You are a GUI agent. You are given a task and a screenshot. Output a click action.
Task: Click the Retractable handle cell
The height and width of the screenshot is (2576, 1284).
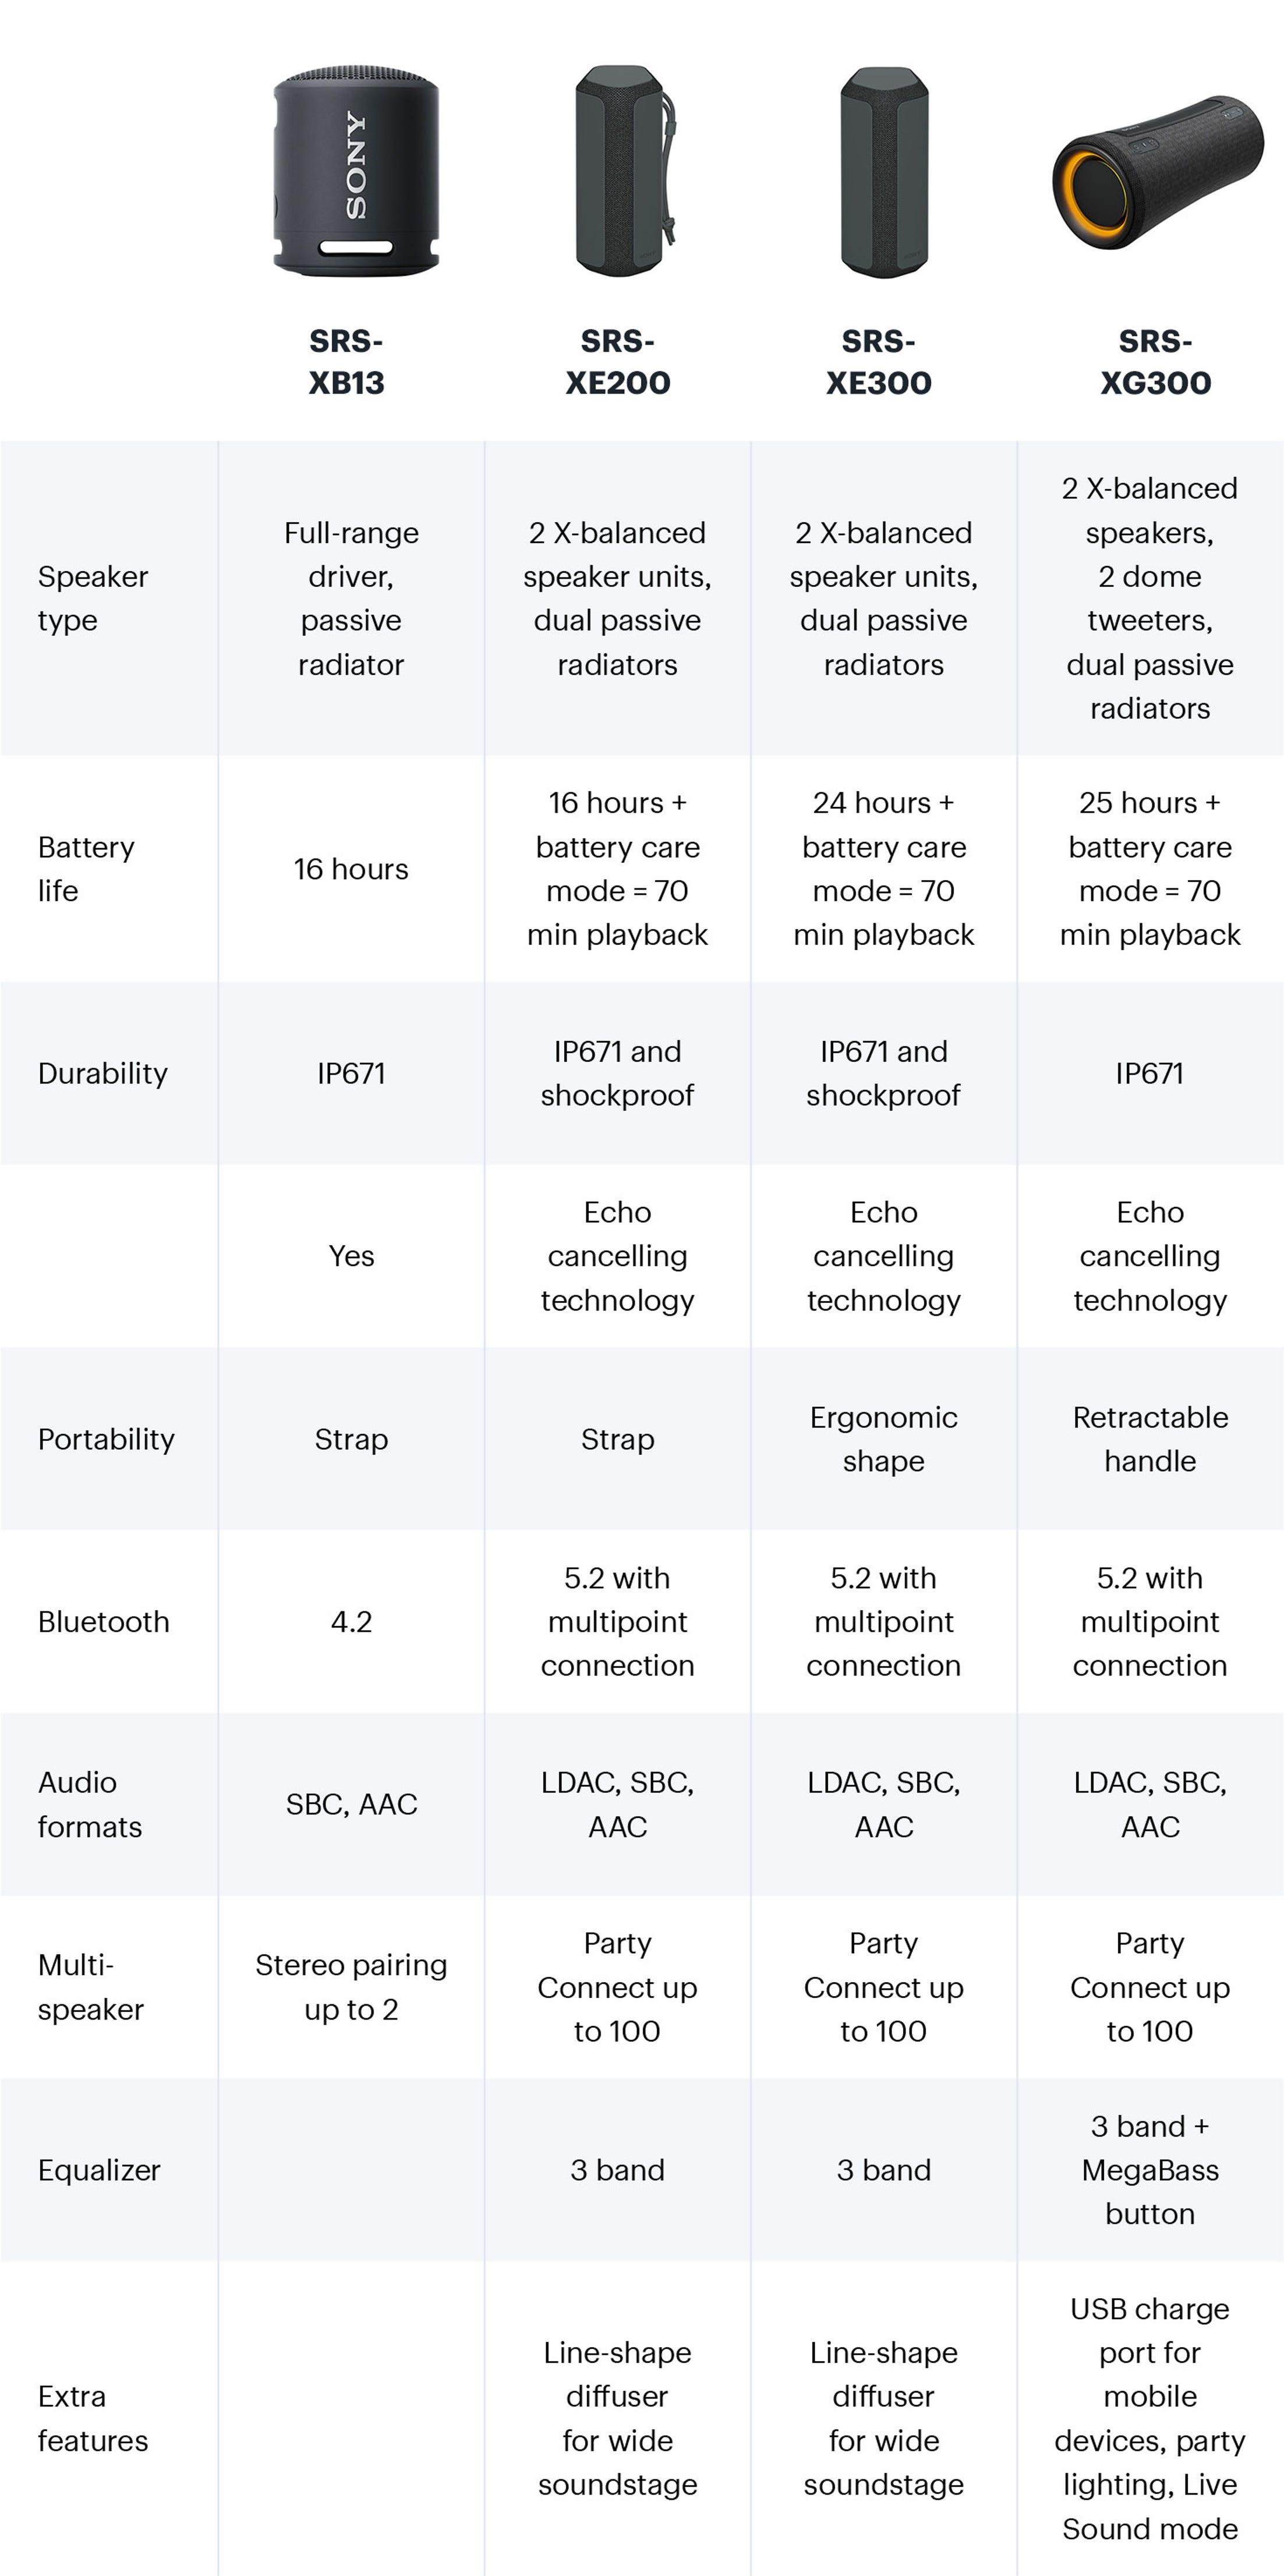(x=1150, y=1439)
